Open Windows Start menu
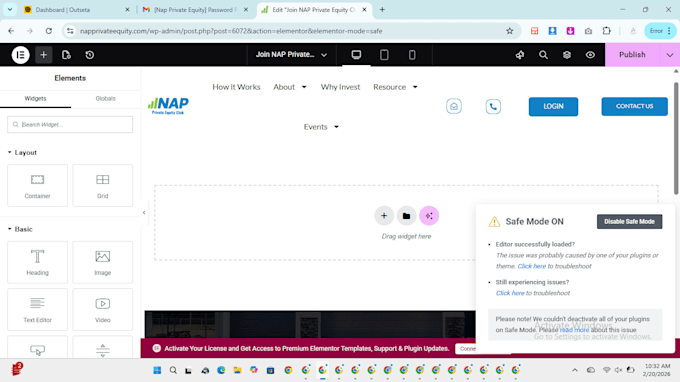 (x=157, y=370)
